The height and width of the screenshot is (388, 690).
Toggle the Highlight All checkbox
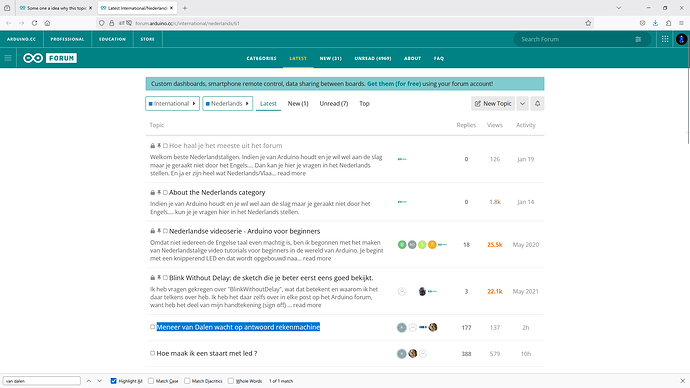coord(114,381)
